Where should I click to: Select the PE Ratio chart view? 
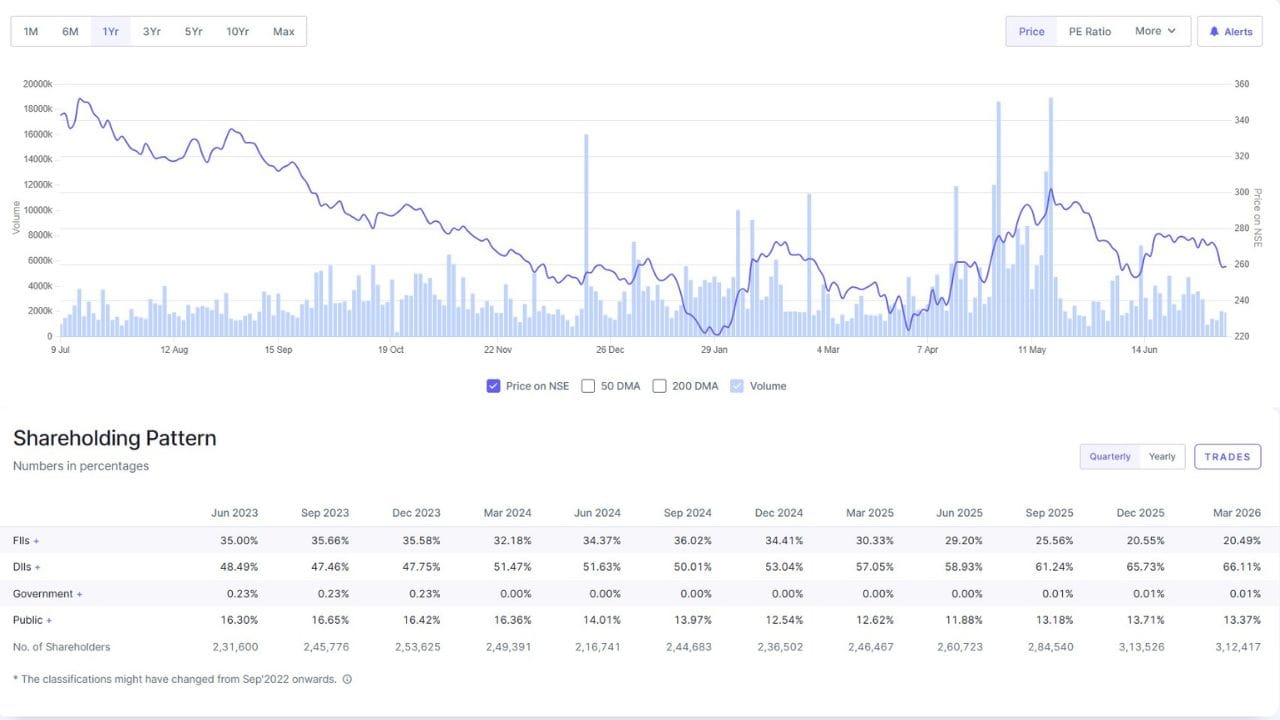click(1090, 31)
